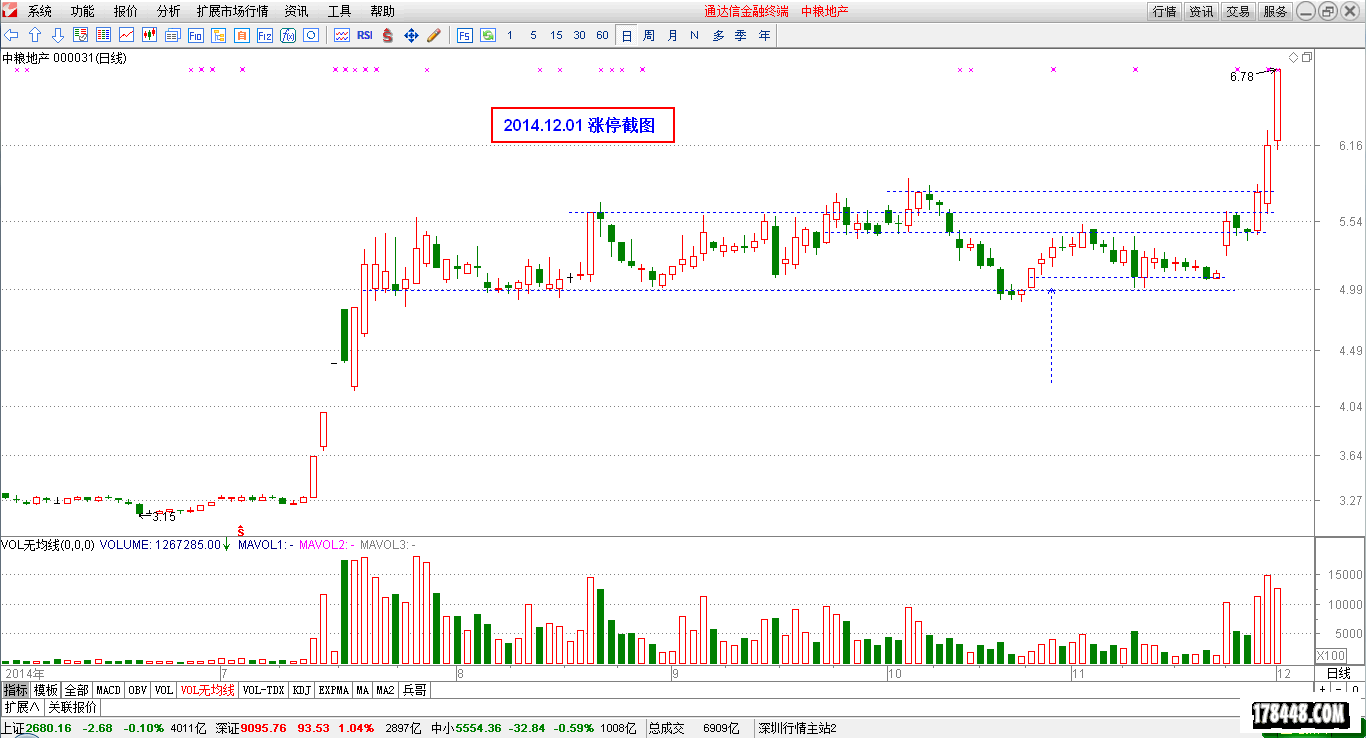The width and height of the screenshot is (1366, 738).
Task: Click the yellow tree structure toolbar icon
Action: (x=219, y=35)
